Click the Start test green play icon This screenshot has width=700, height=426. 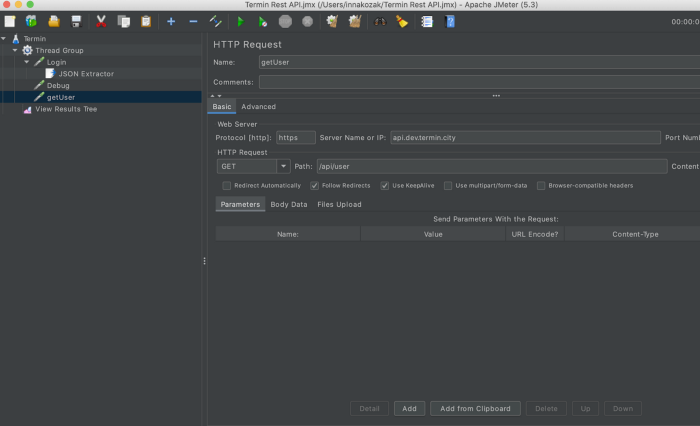pos(240,21)
